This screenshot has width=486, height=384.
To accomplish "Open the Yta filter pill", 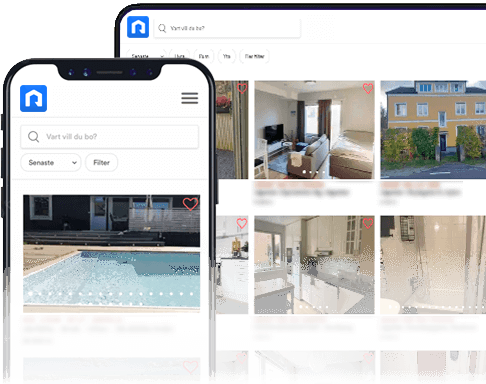I will tap(227, 56).
